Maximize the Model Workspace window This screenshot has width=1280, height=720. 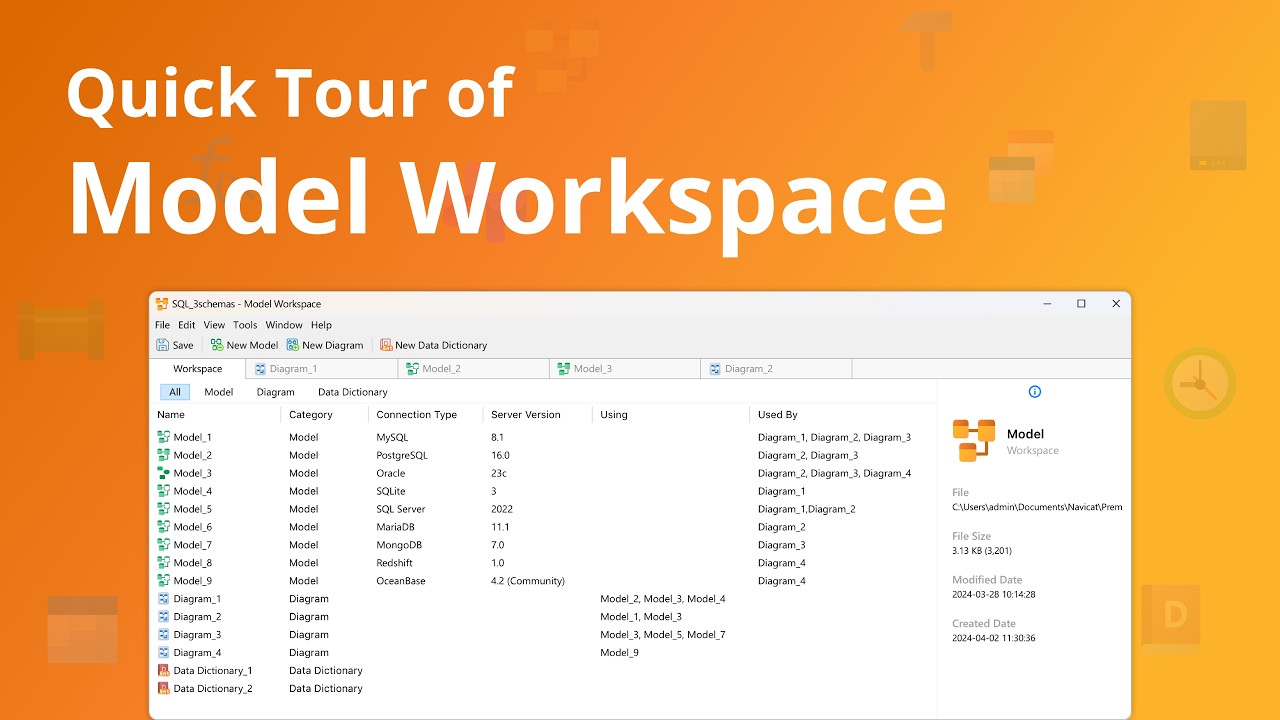1081,304
